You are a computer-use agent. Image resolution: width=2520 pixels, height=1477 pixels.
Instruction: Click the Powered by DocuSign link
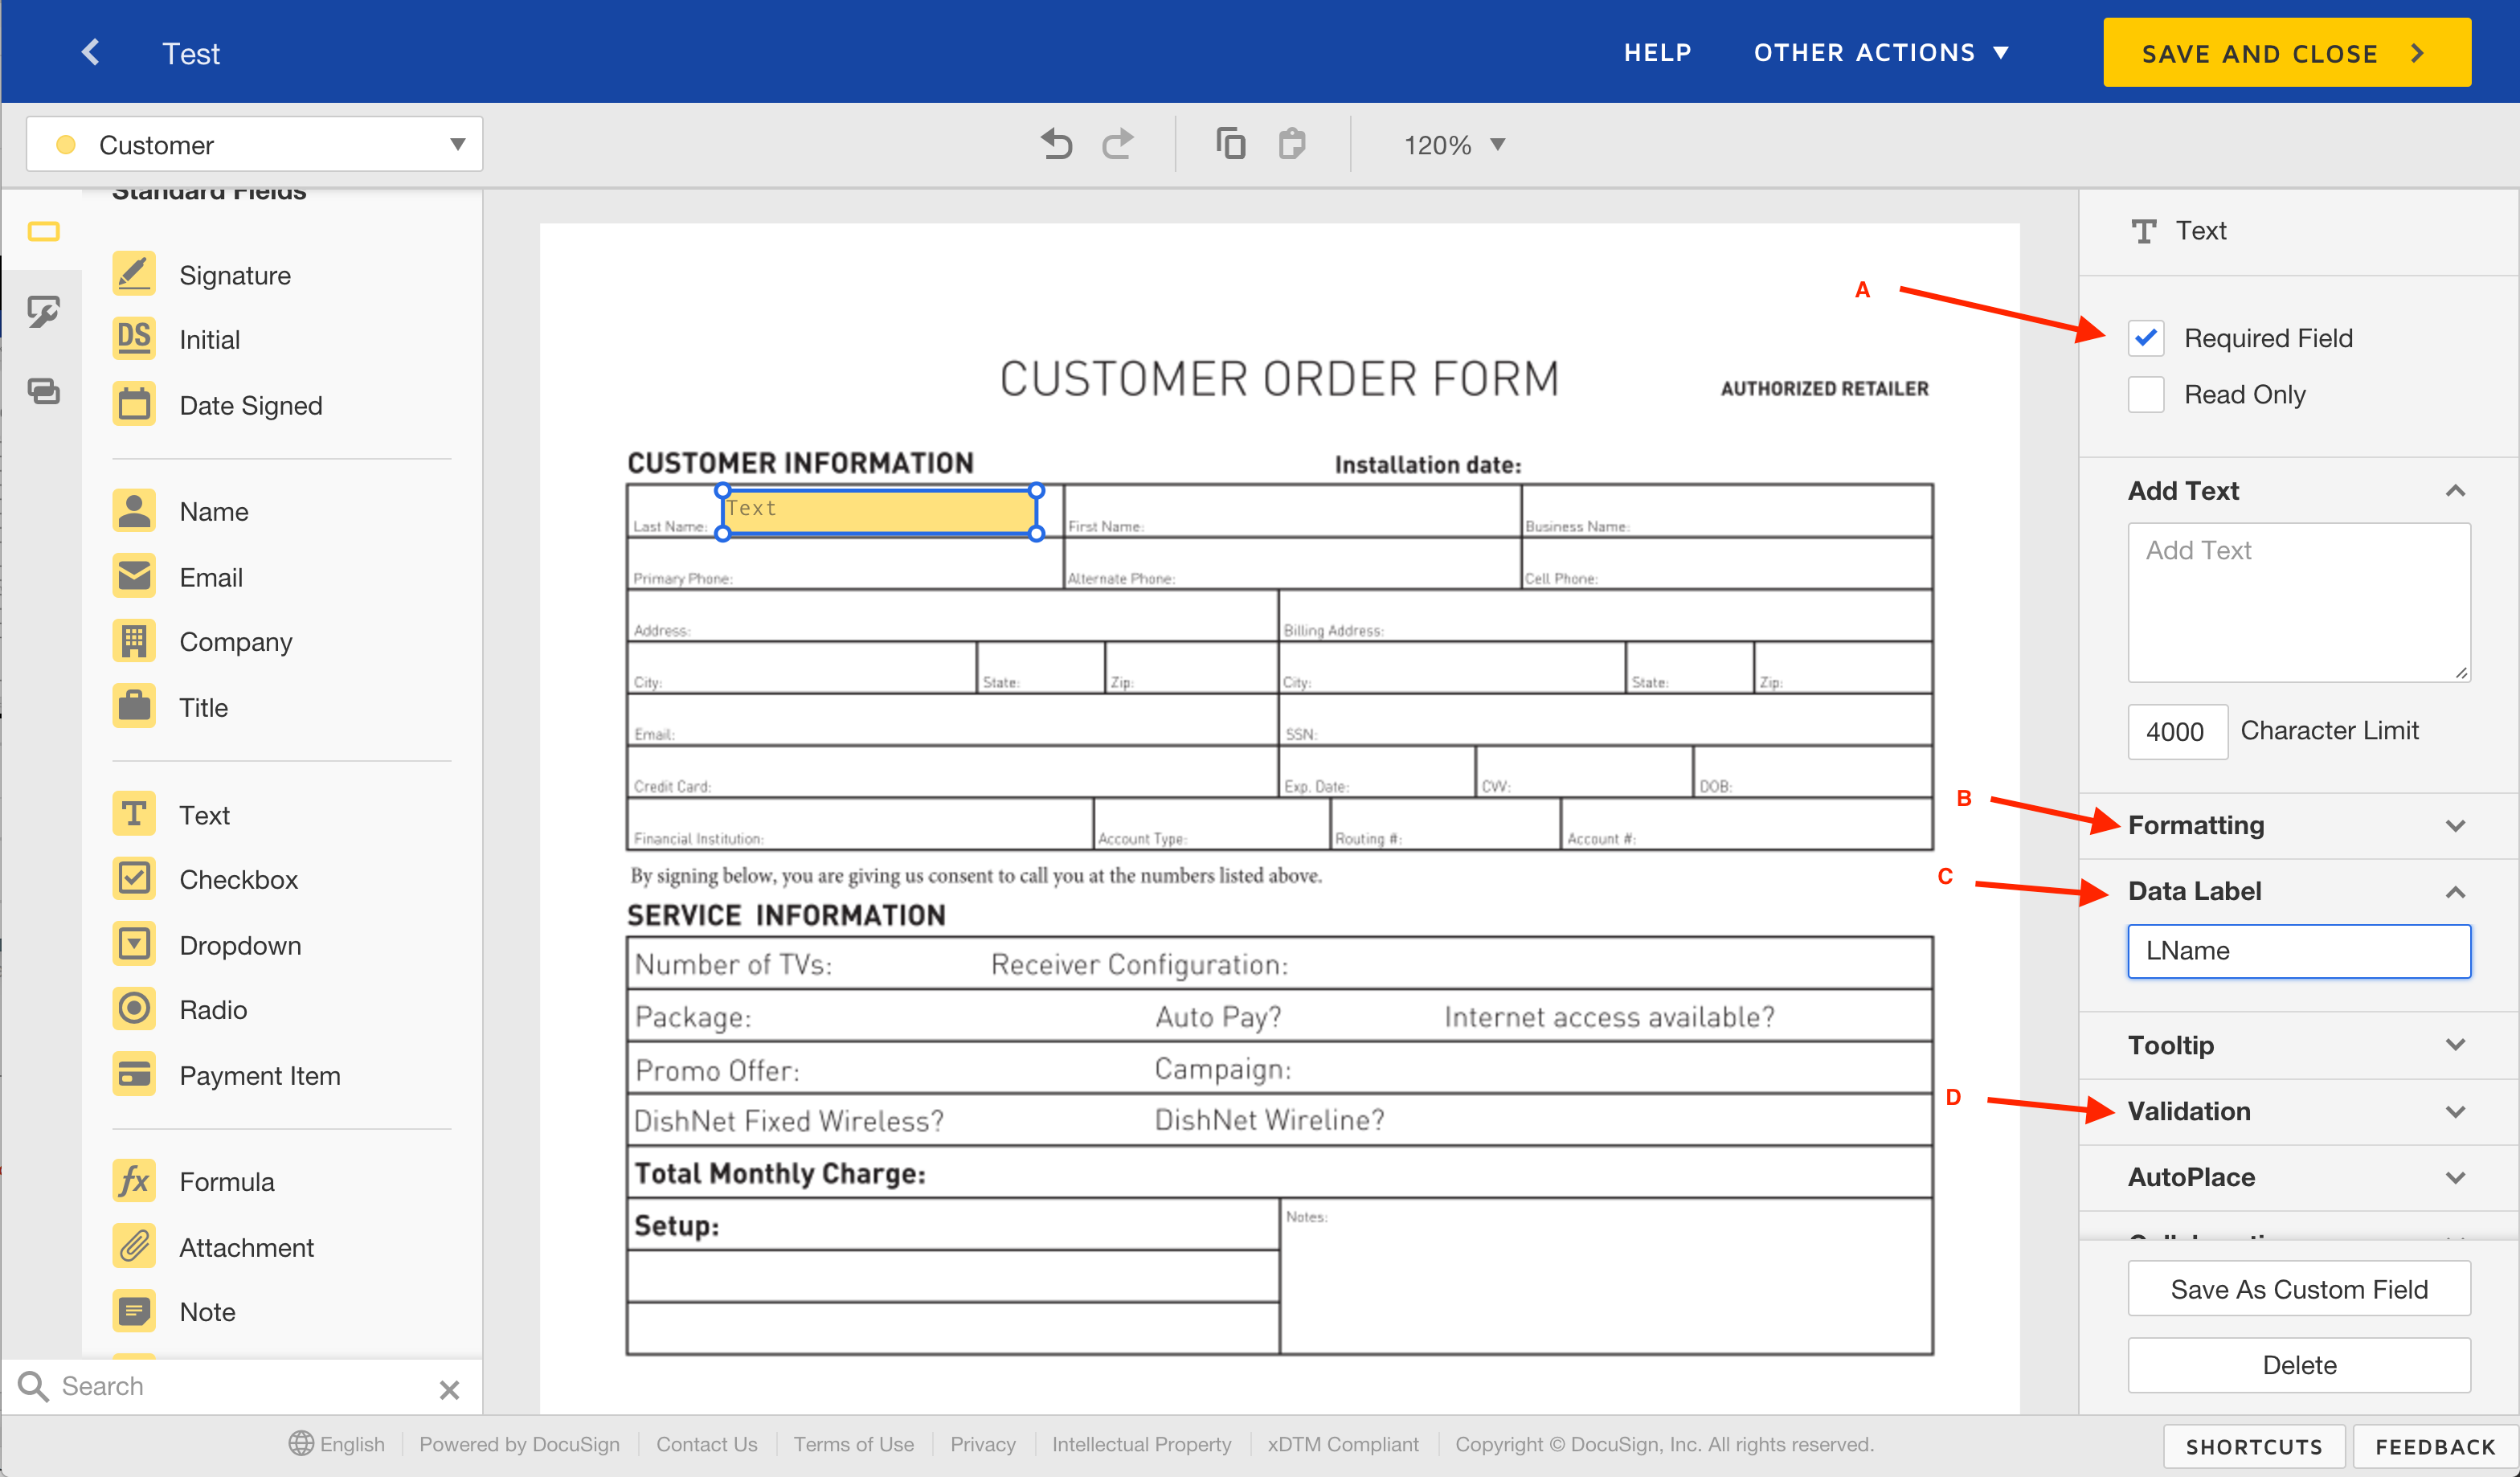click(x=519, y=1444)
